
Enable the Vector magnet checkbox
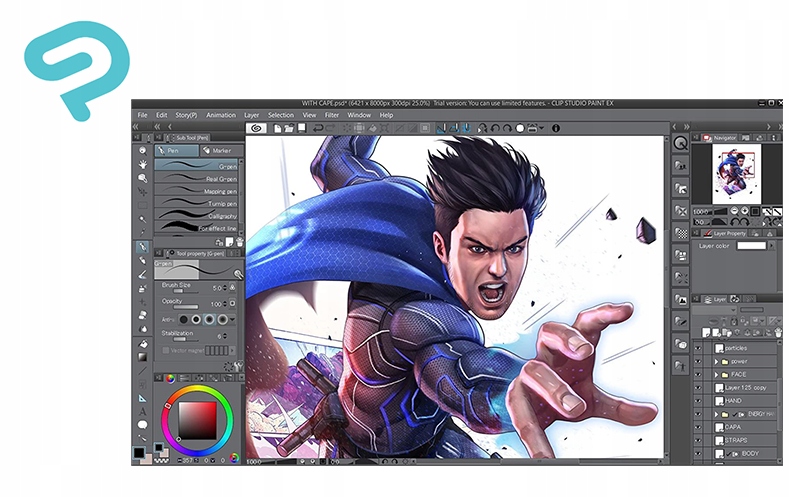(165, 351)
